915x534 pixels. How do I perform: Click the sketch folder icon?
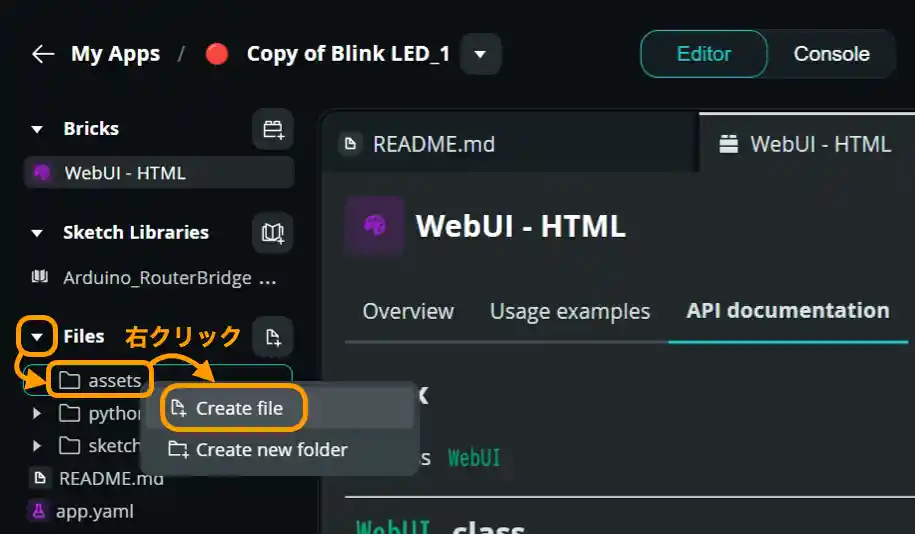click(x=69, y=446)
